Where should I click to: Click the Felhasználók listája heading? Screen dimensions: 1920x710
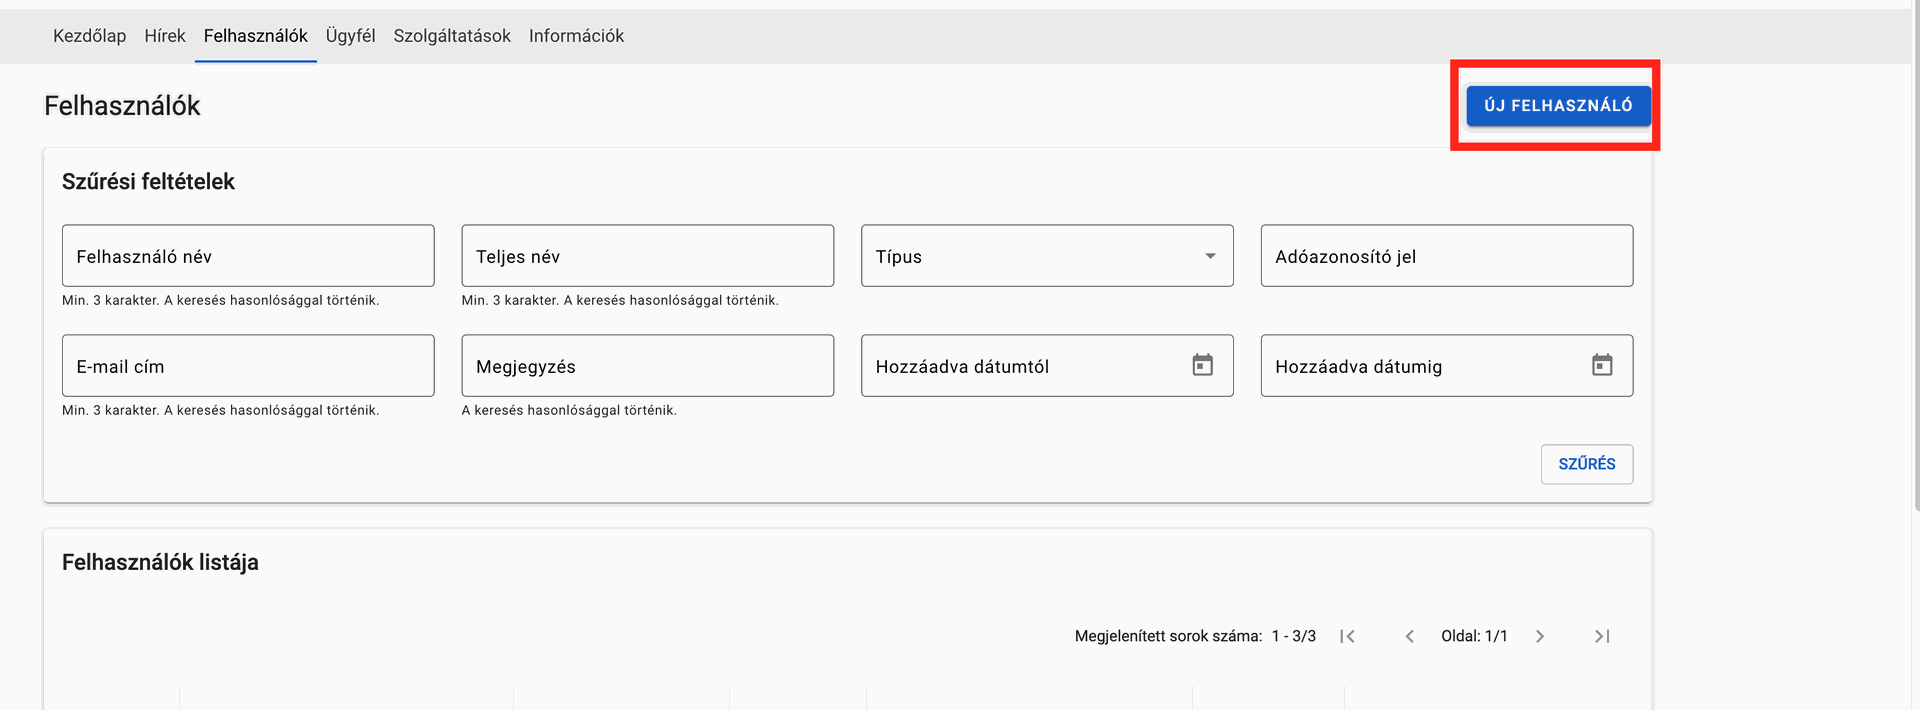(160, 562)
